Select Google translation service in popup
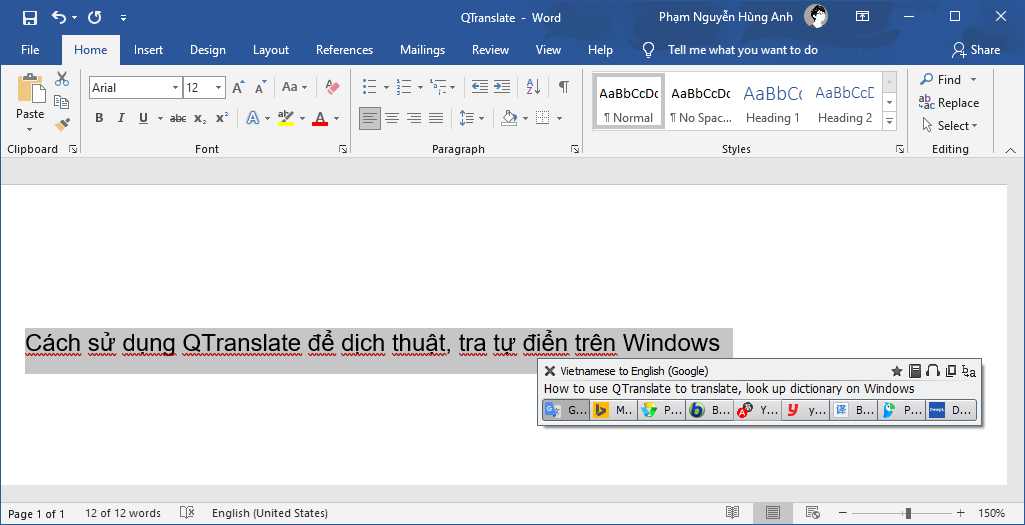The image size is (1025, 525). (x=566, y=411)
